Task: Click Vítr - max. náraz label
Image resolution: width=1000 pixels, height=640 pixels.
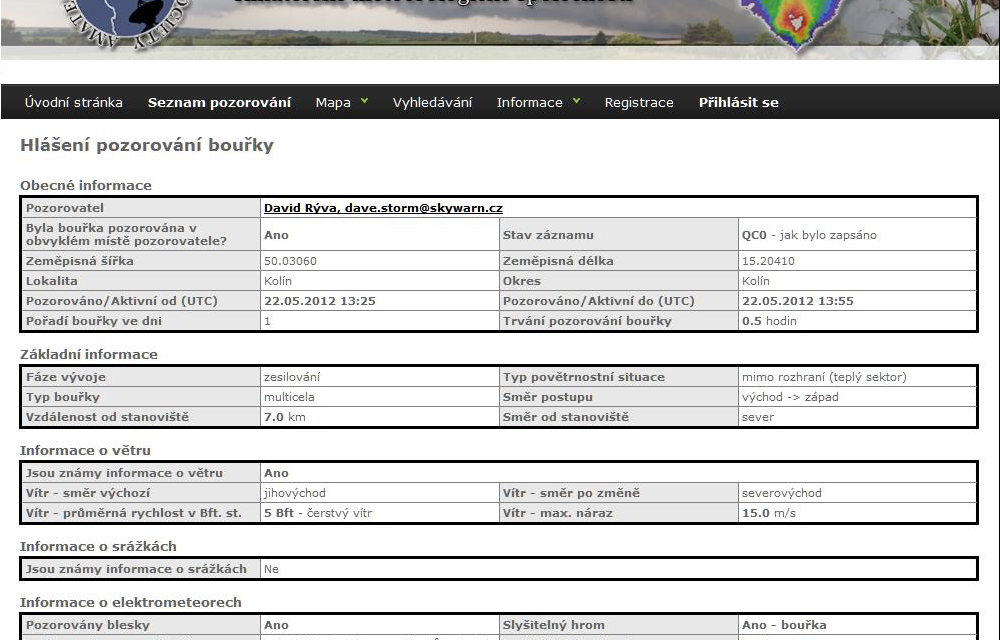Action: click(x=557, y=513)
